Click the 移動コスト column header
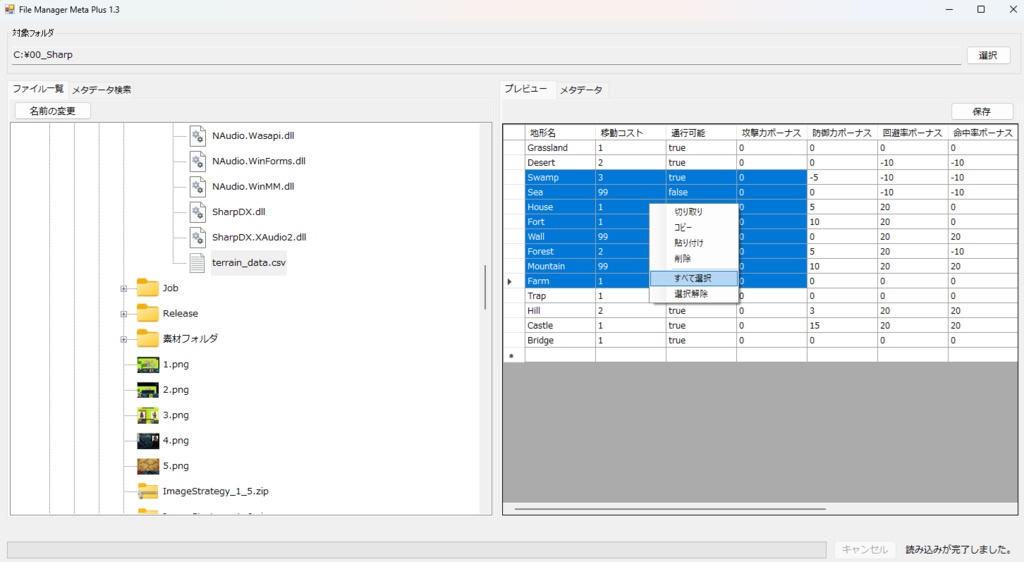This screenshot has height=562, width=1024. [630, 133]
